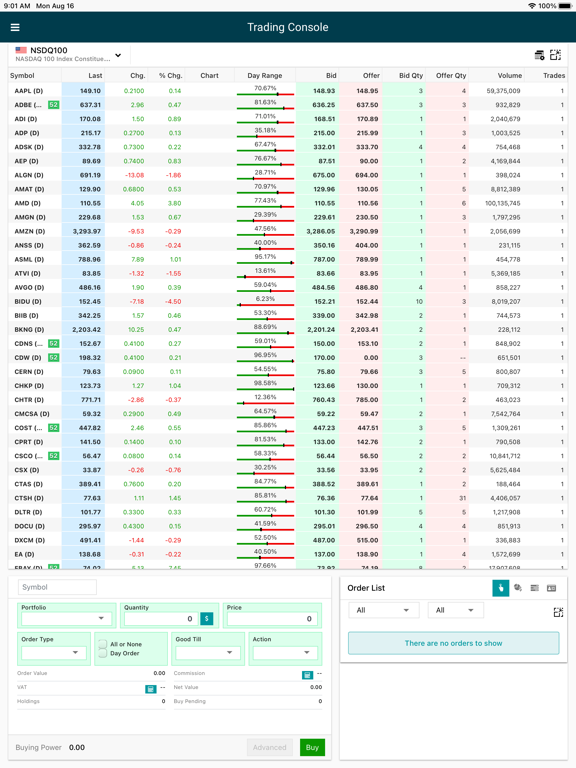Screen dimensions: 576x768
Task: Switch Order List to card view icon
Action: tap(552, 588)
